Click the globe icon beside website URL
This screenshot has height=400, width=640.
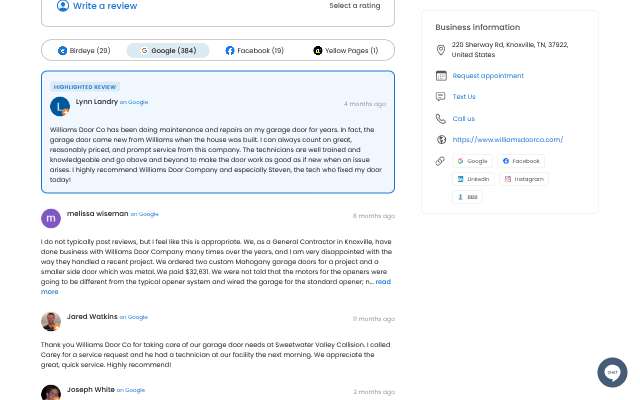441,140
